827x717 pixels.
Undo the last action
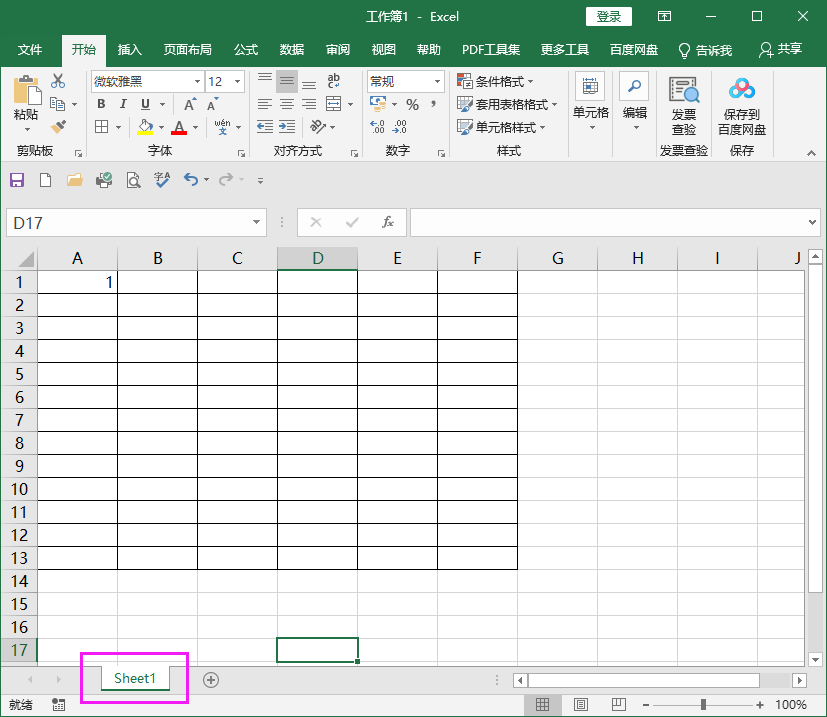[x=193, y=180]
